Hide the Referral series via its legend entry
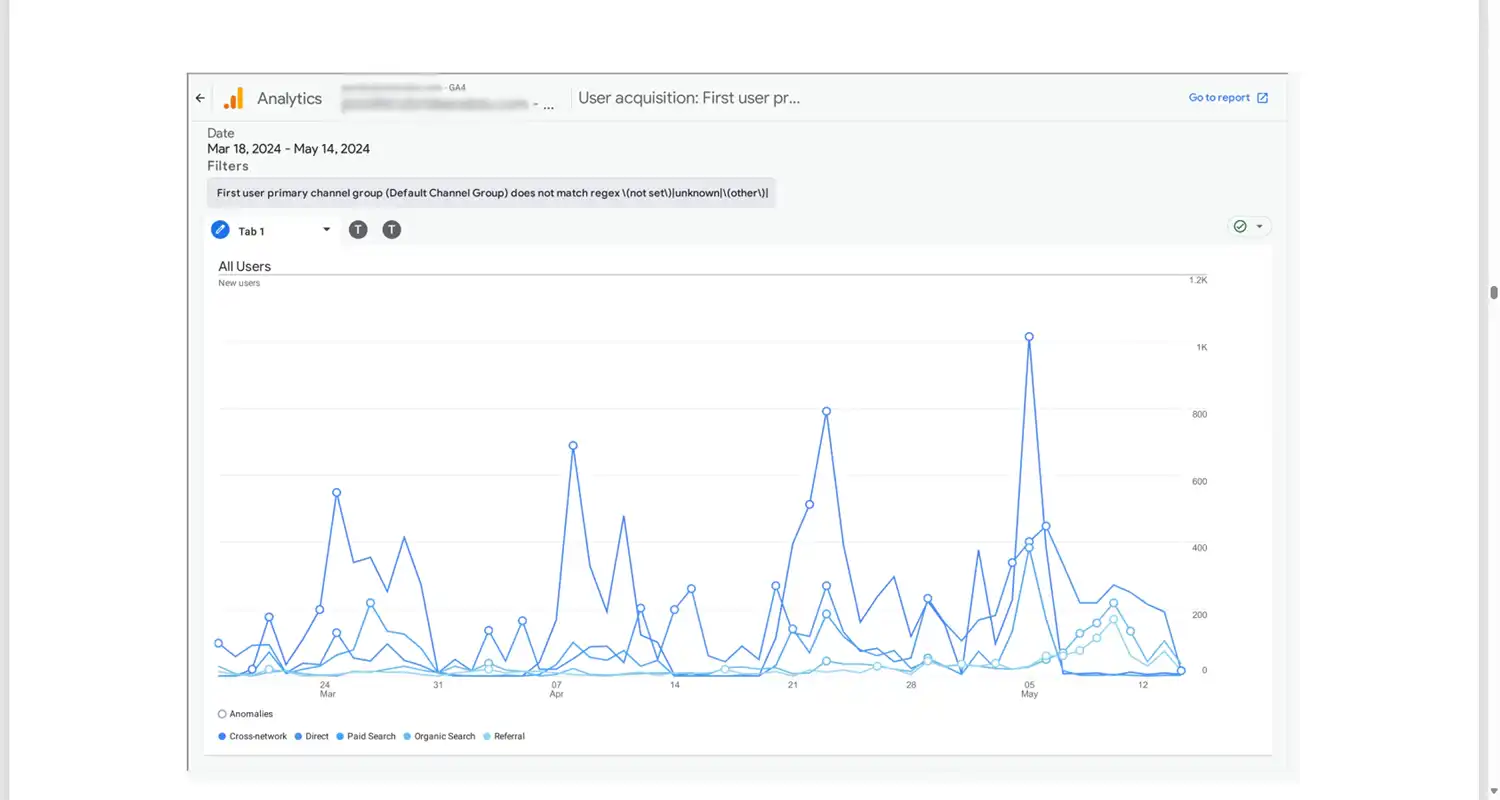 pyautogui.click(x=505, y=736)
